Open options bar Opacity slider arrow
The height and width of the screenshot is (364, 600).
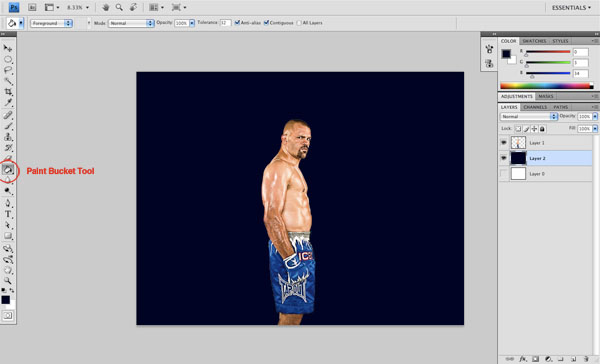(x=192, y=23)
